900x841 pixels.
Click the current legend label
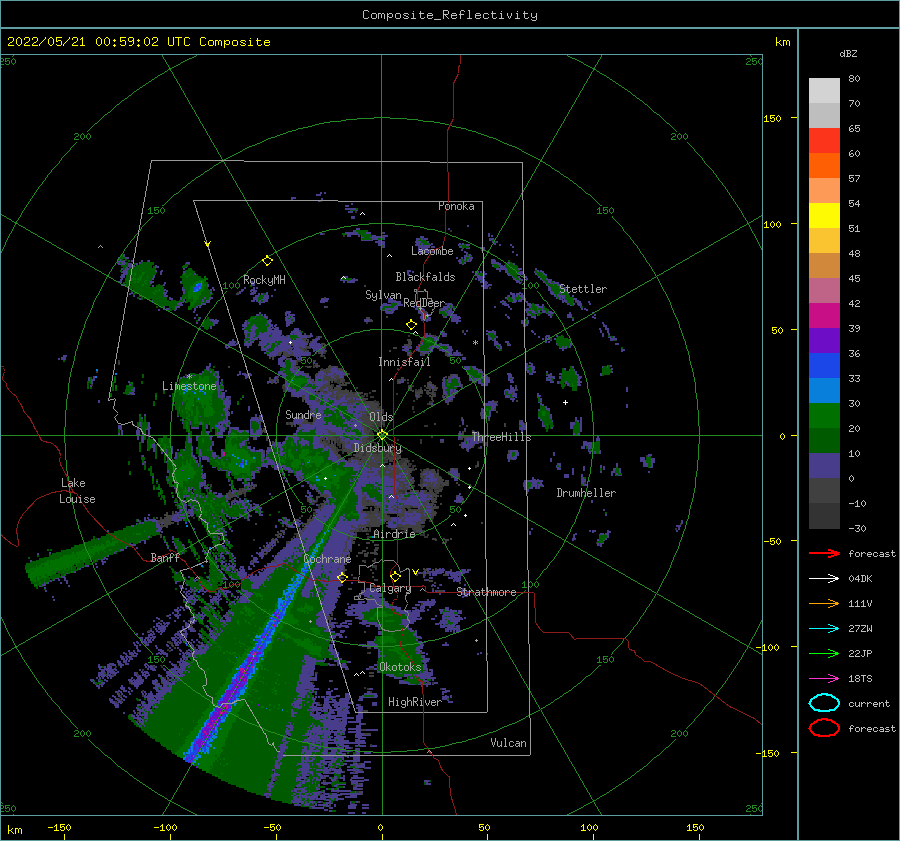click(x=869, y=703)
